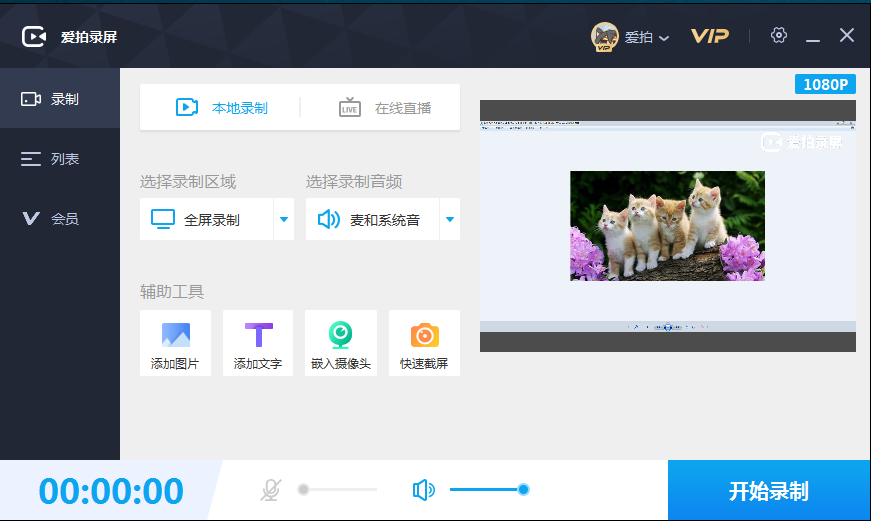This screenshot has width=871, height=521.
Task: Click the 添加图片 (add image) icon
Action: 175,335
